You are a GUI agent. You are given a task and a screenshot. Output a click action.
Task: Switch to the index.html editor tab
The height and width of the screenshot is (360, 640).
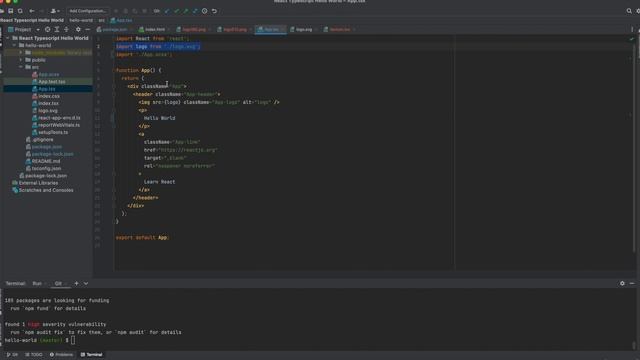pyautogui.click(x=154, y=29)
